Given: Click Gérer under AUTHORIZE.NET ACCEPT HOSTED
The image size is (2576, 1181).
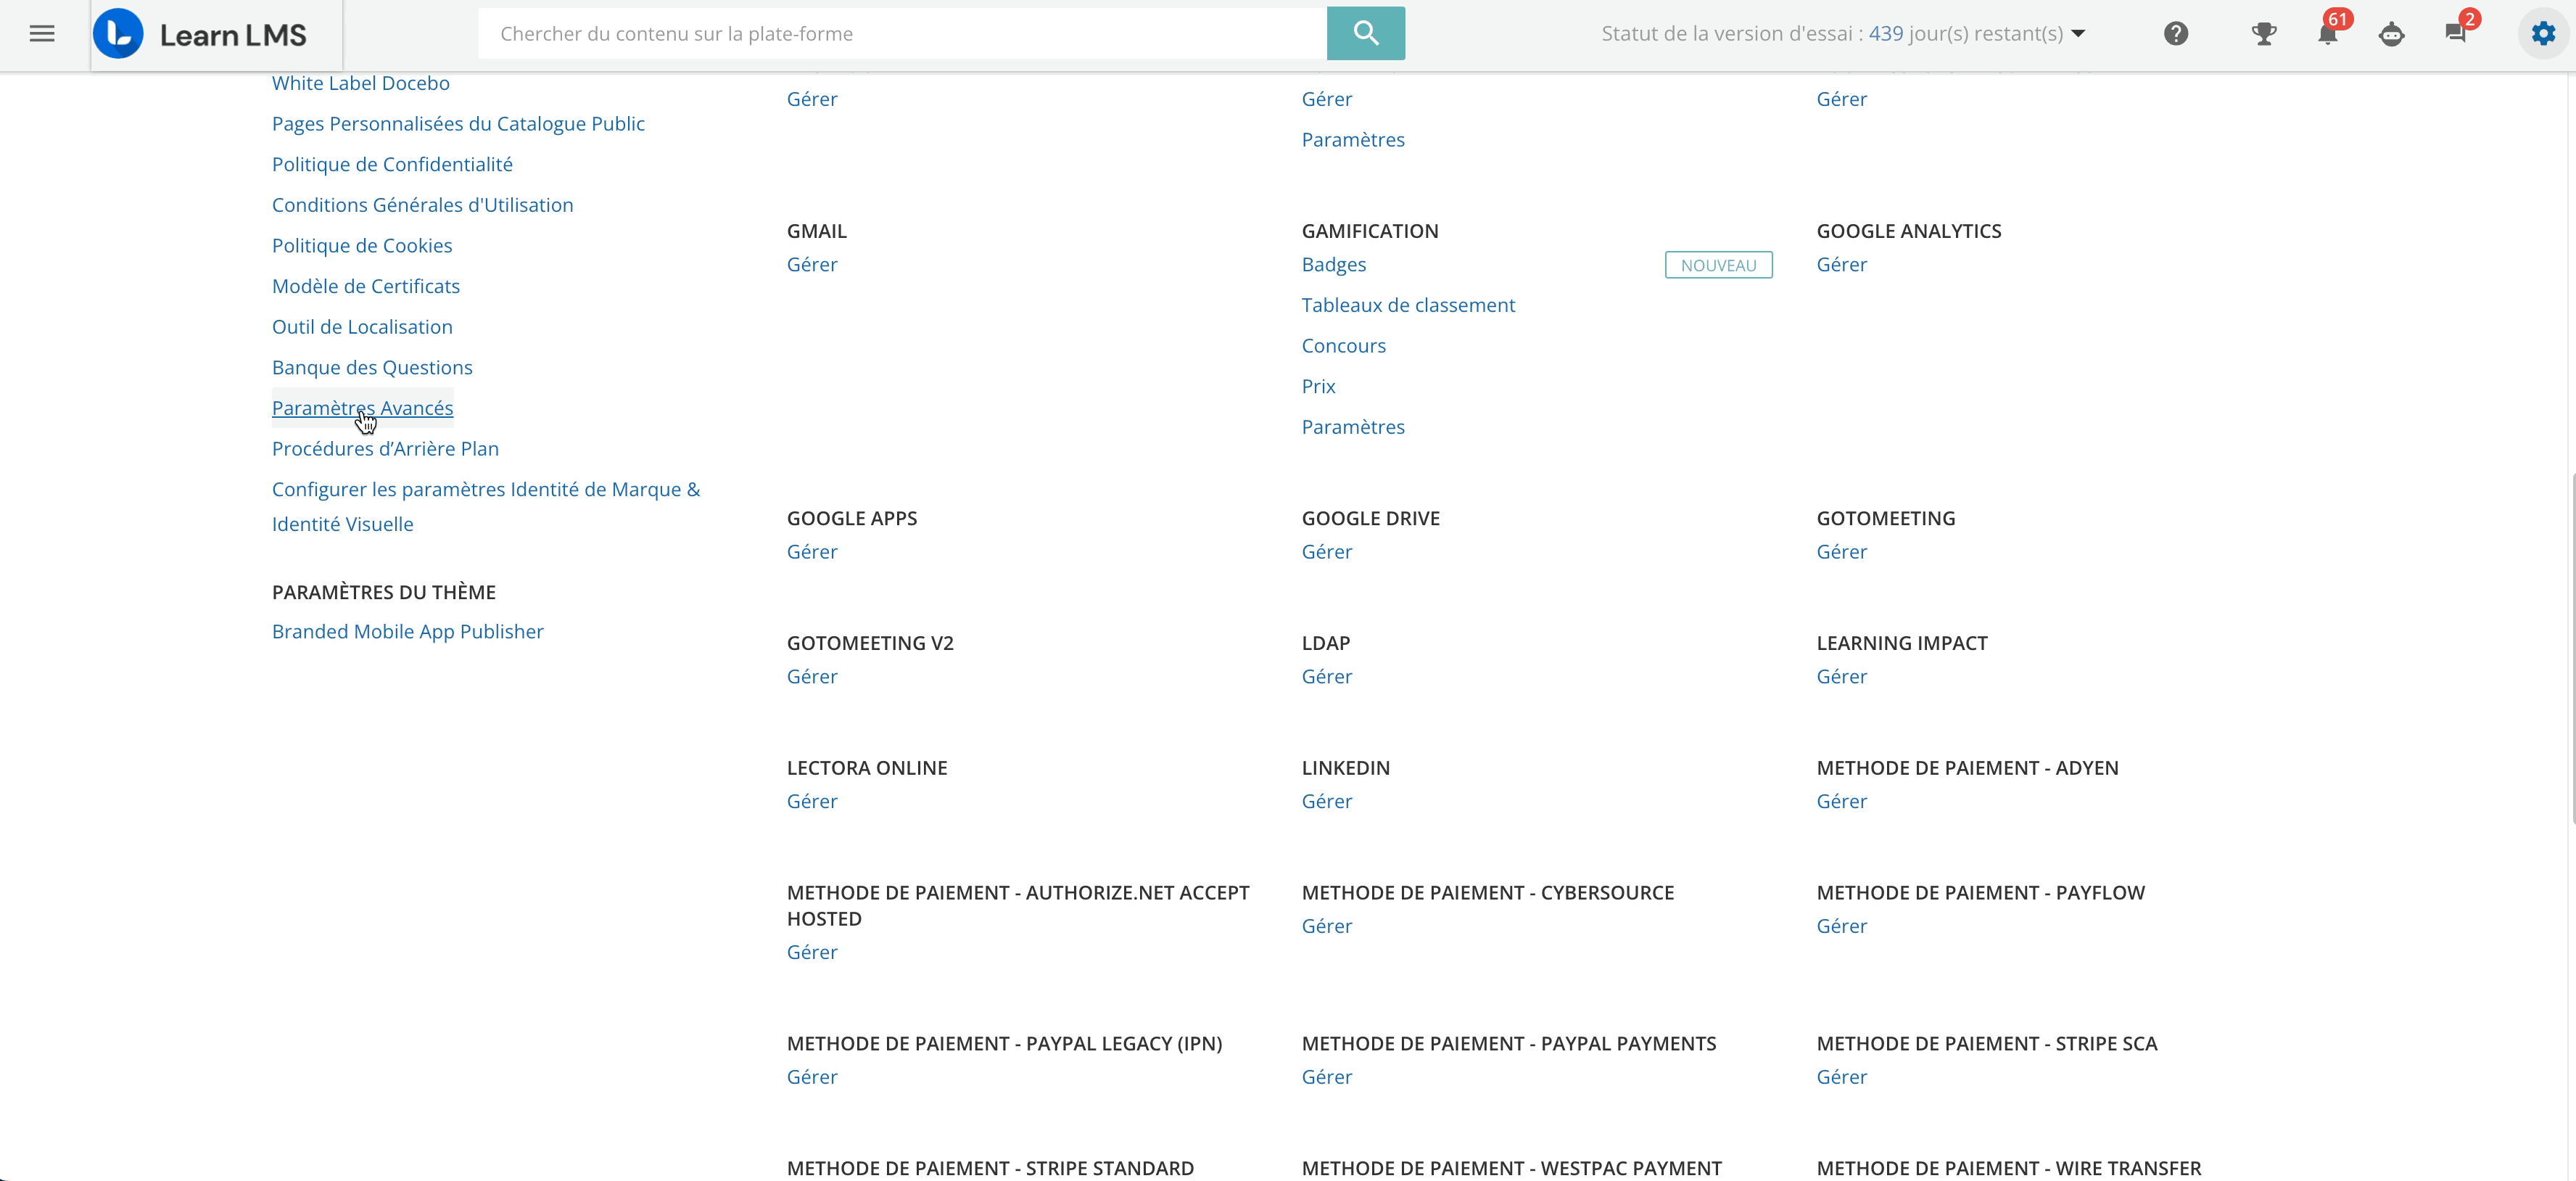Looking at the screenshot, I should (812, 953).
